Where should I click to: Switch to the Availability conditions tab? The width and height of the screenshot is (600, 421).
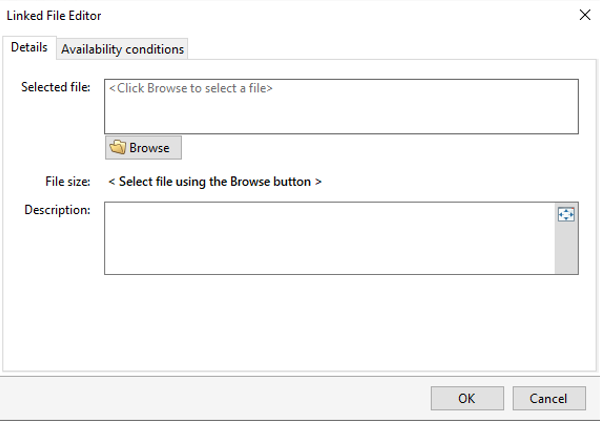[122, 49]
